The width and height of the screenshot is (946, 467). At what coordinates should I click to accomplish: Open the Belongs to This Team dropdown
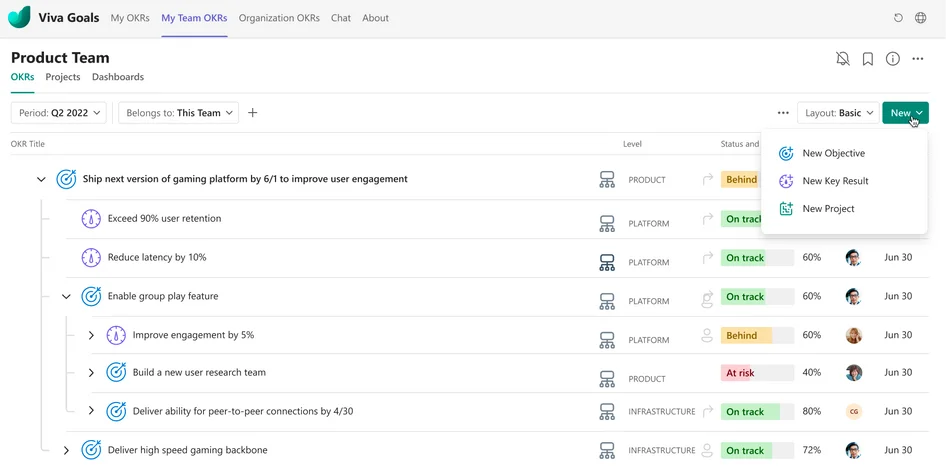(178, 113)
